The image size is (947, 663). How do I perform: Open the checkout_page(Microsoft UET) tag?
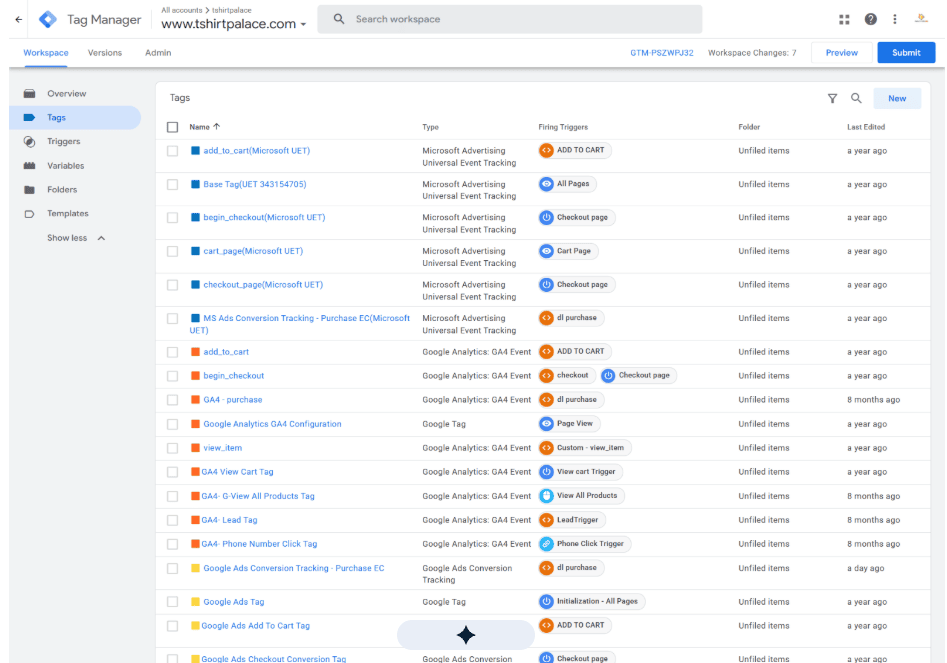[x=263, y=285]
